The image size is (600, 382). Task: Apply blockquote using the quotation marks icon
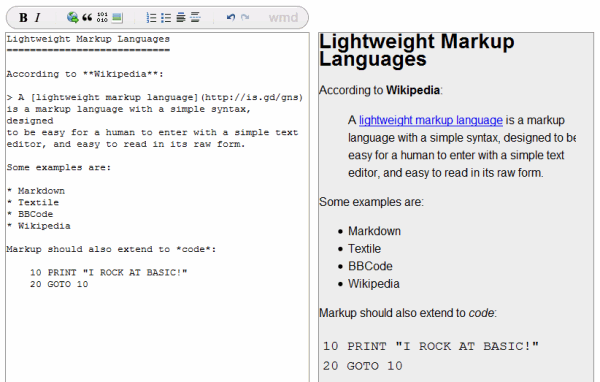pyautogui.click(x=87, y=17)
